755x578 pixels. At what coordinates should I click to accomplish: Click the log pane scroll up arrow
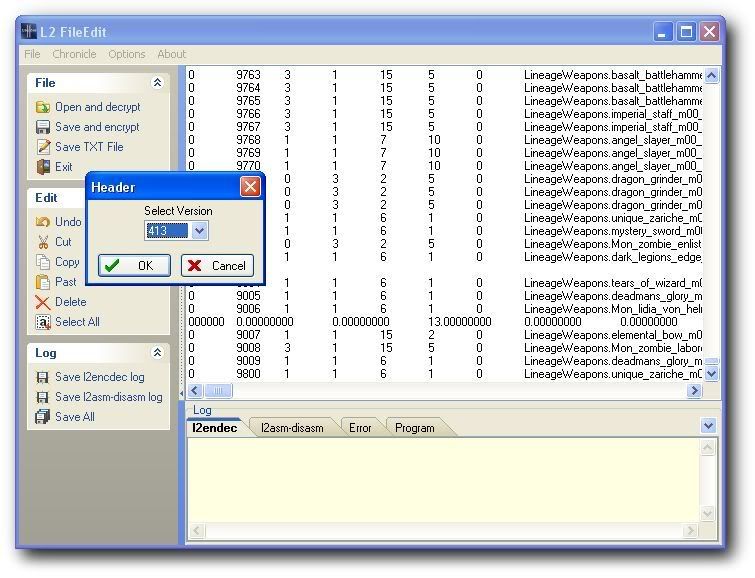coord(707,448)
